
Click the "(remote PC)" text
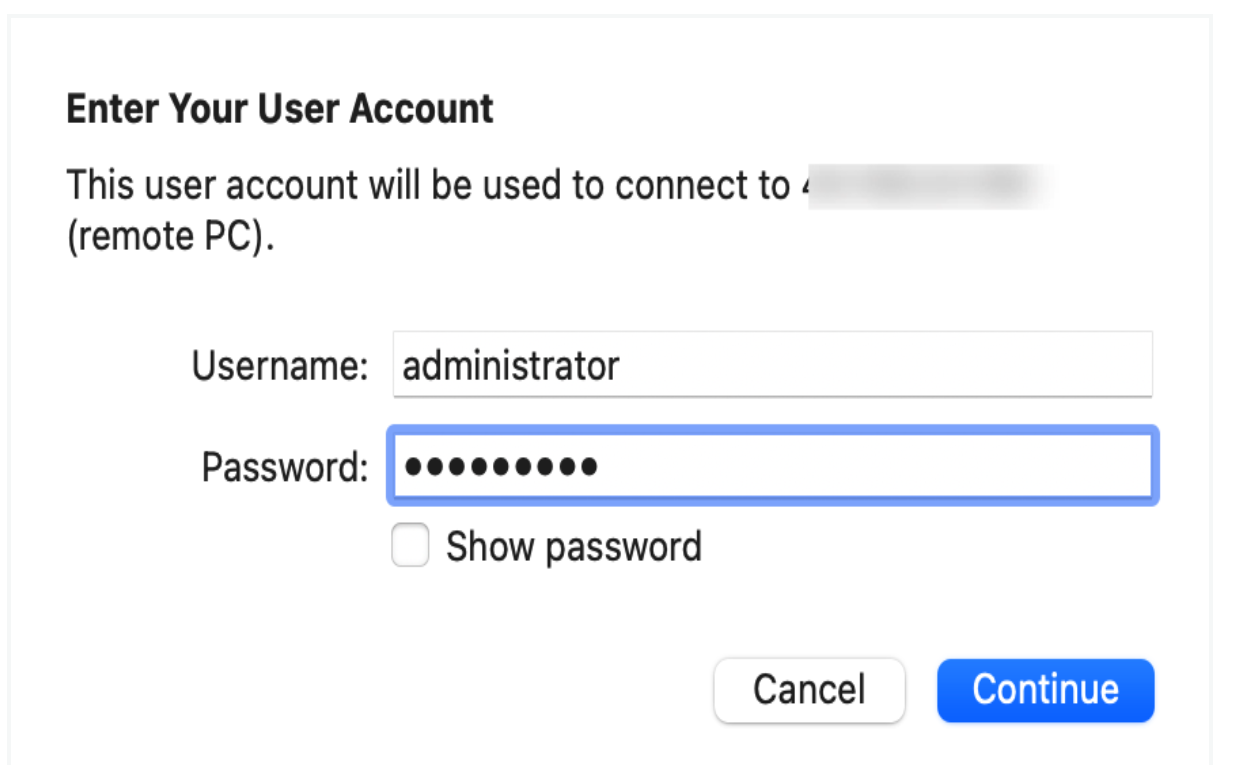(170, 240)
